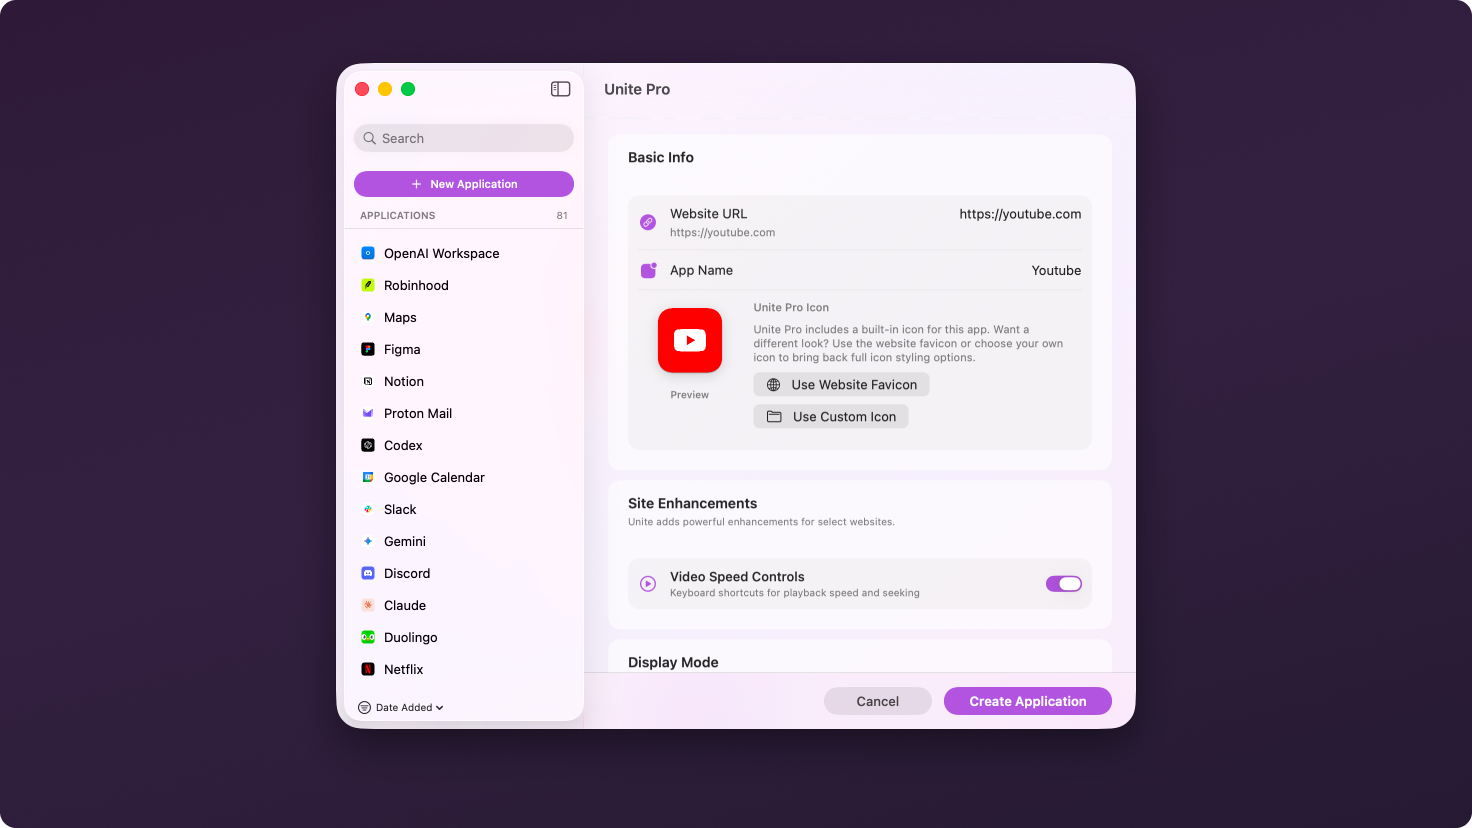1472x828 pixels.
Task: Select Proton Mail in the applications list
Action: tap(464, 413)
